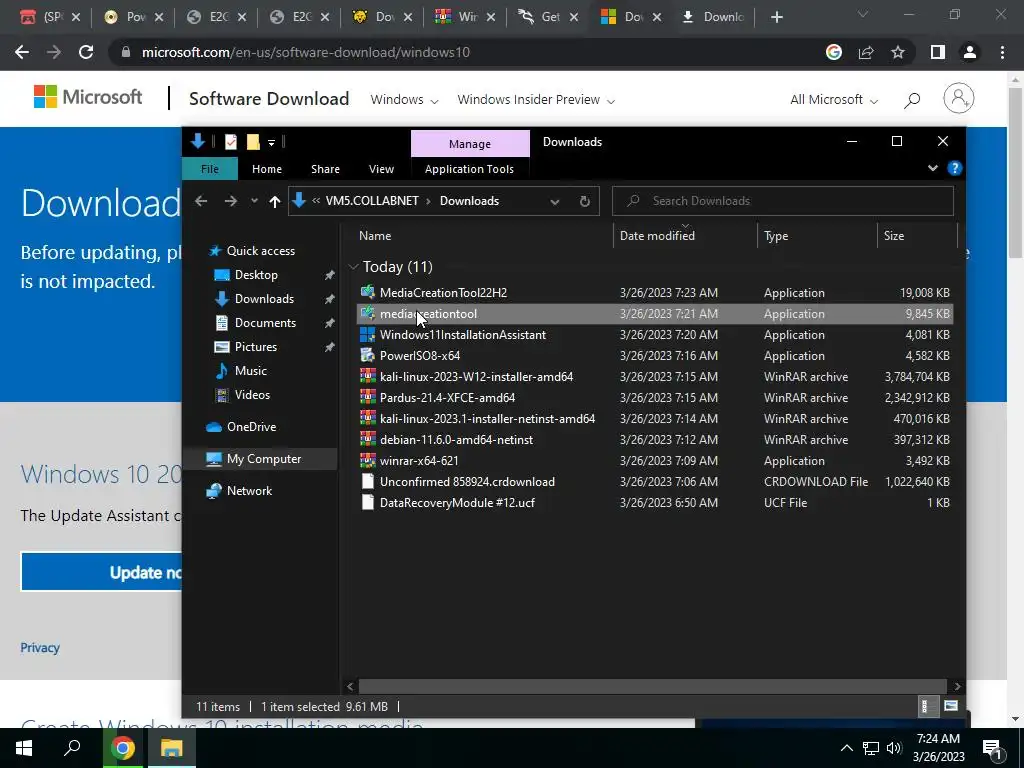Open Chrome profile avatar icon
The width and height of the screenshot is (1024, 768).
970,52
